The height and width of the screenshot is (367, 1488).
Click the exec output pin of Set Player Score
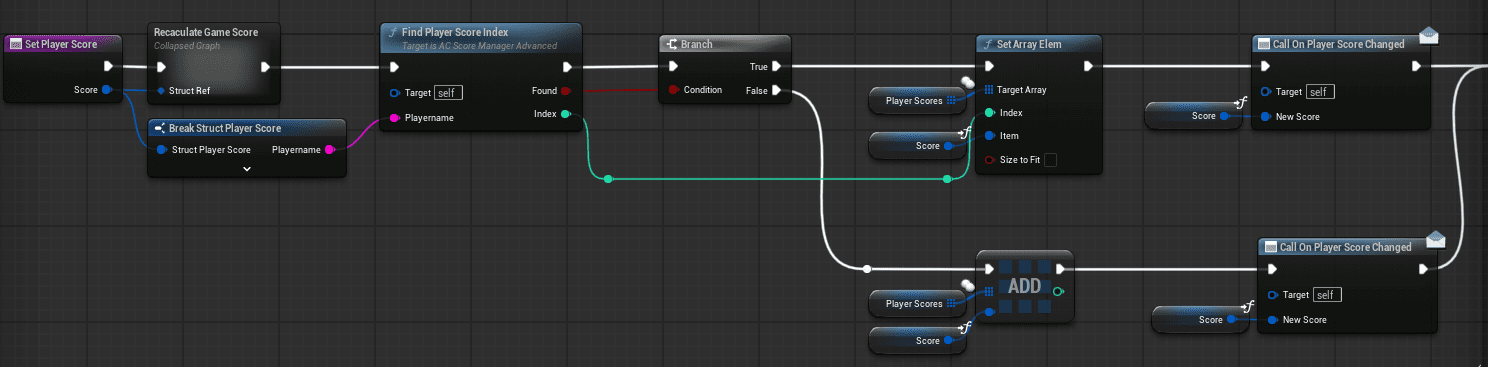click(108, 67)
